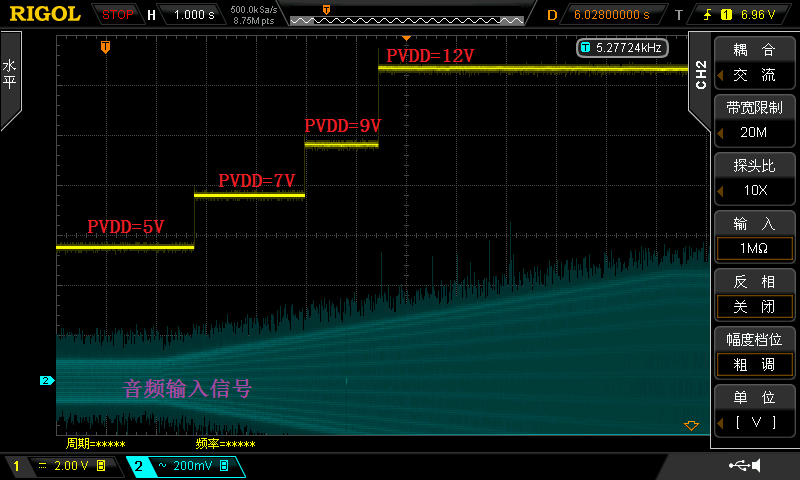Click the orange trigger level arrow at bottom right
800x480 pixels.
pyautogui.click(x=690, y=426)
